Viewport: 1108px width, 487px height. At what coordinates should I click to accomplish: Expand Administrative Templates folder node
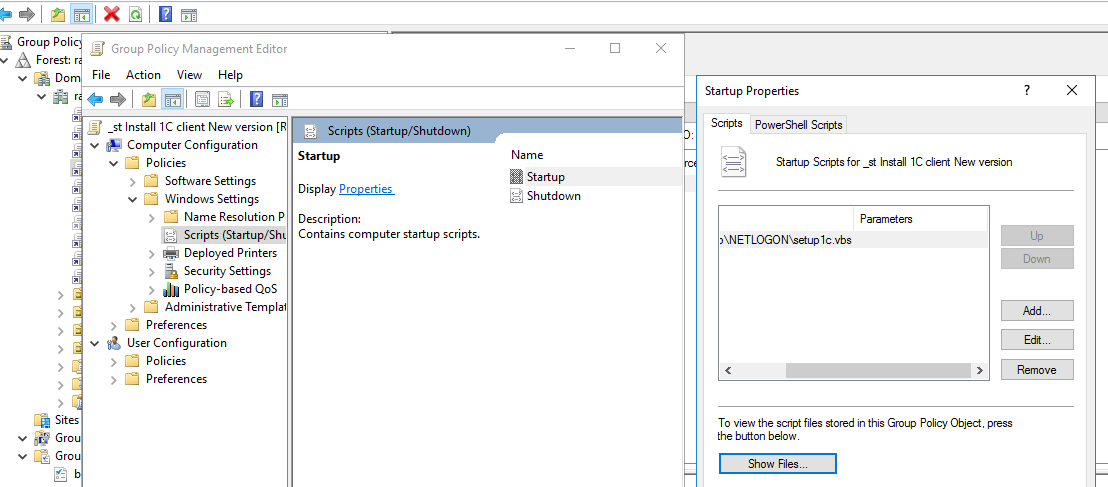coord(133,307)
